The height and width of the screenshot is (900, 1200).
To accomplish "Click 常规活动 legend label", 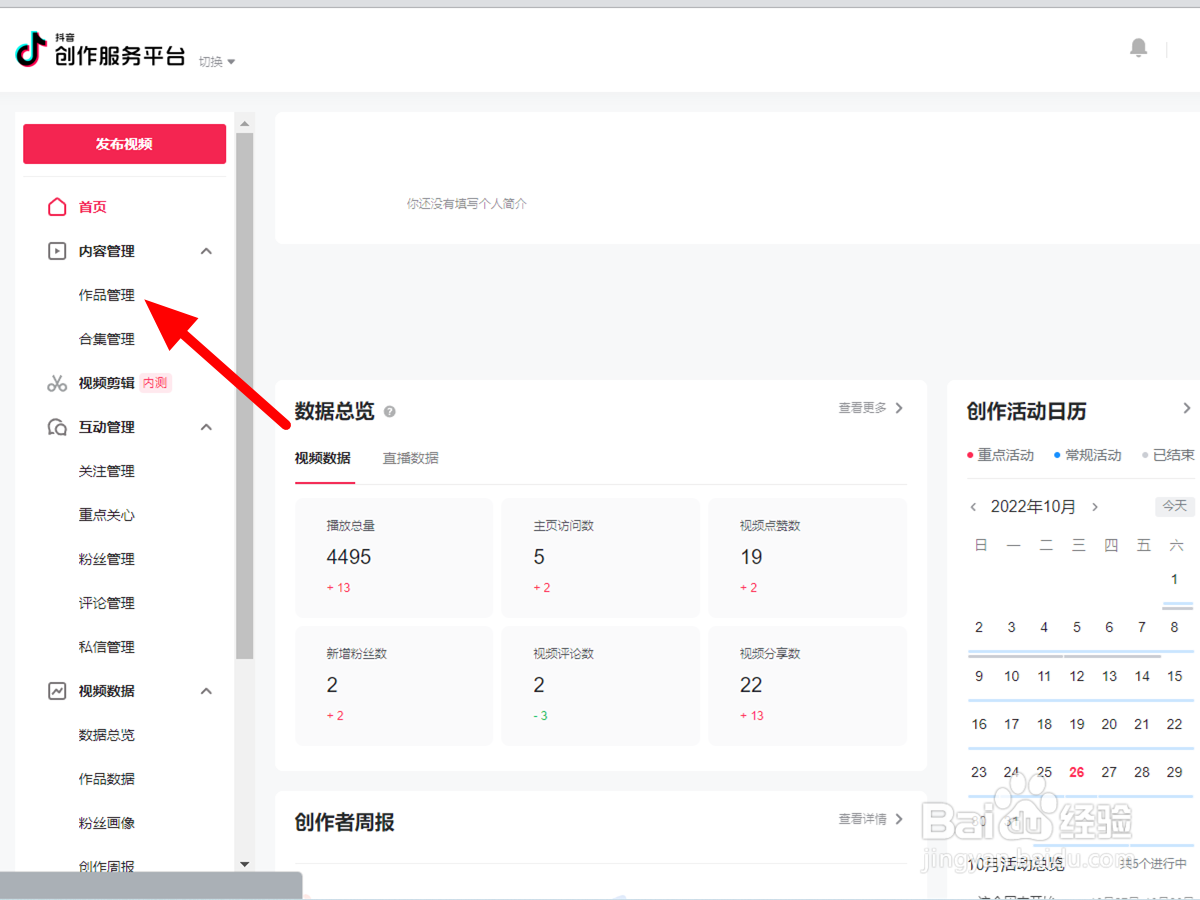I will [x=1093, y=455].
